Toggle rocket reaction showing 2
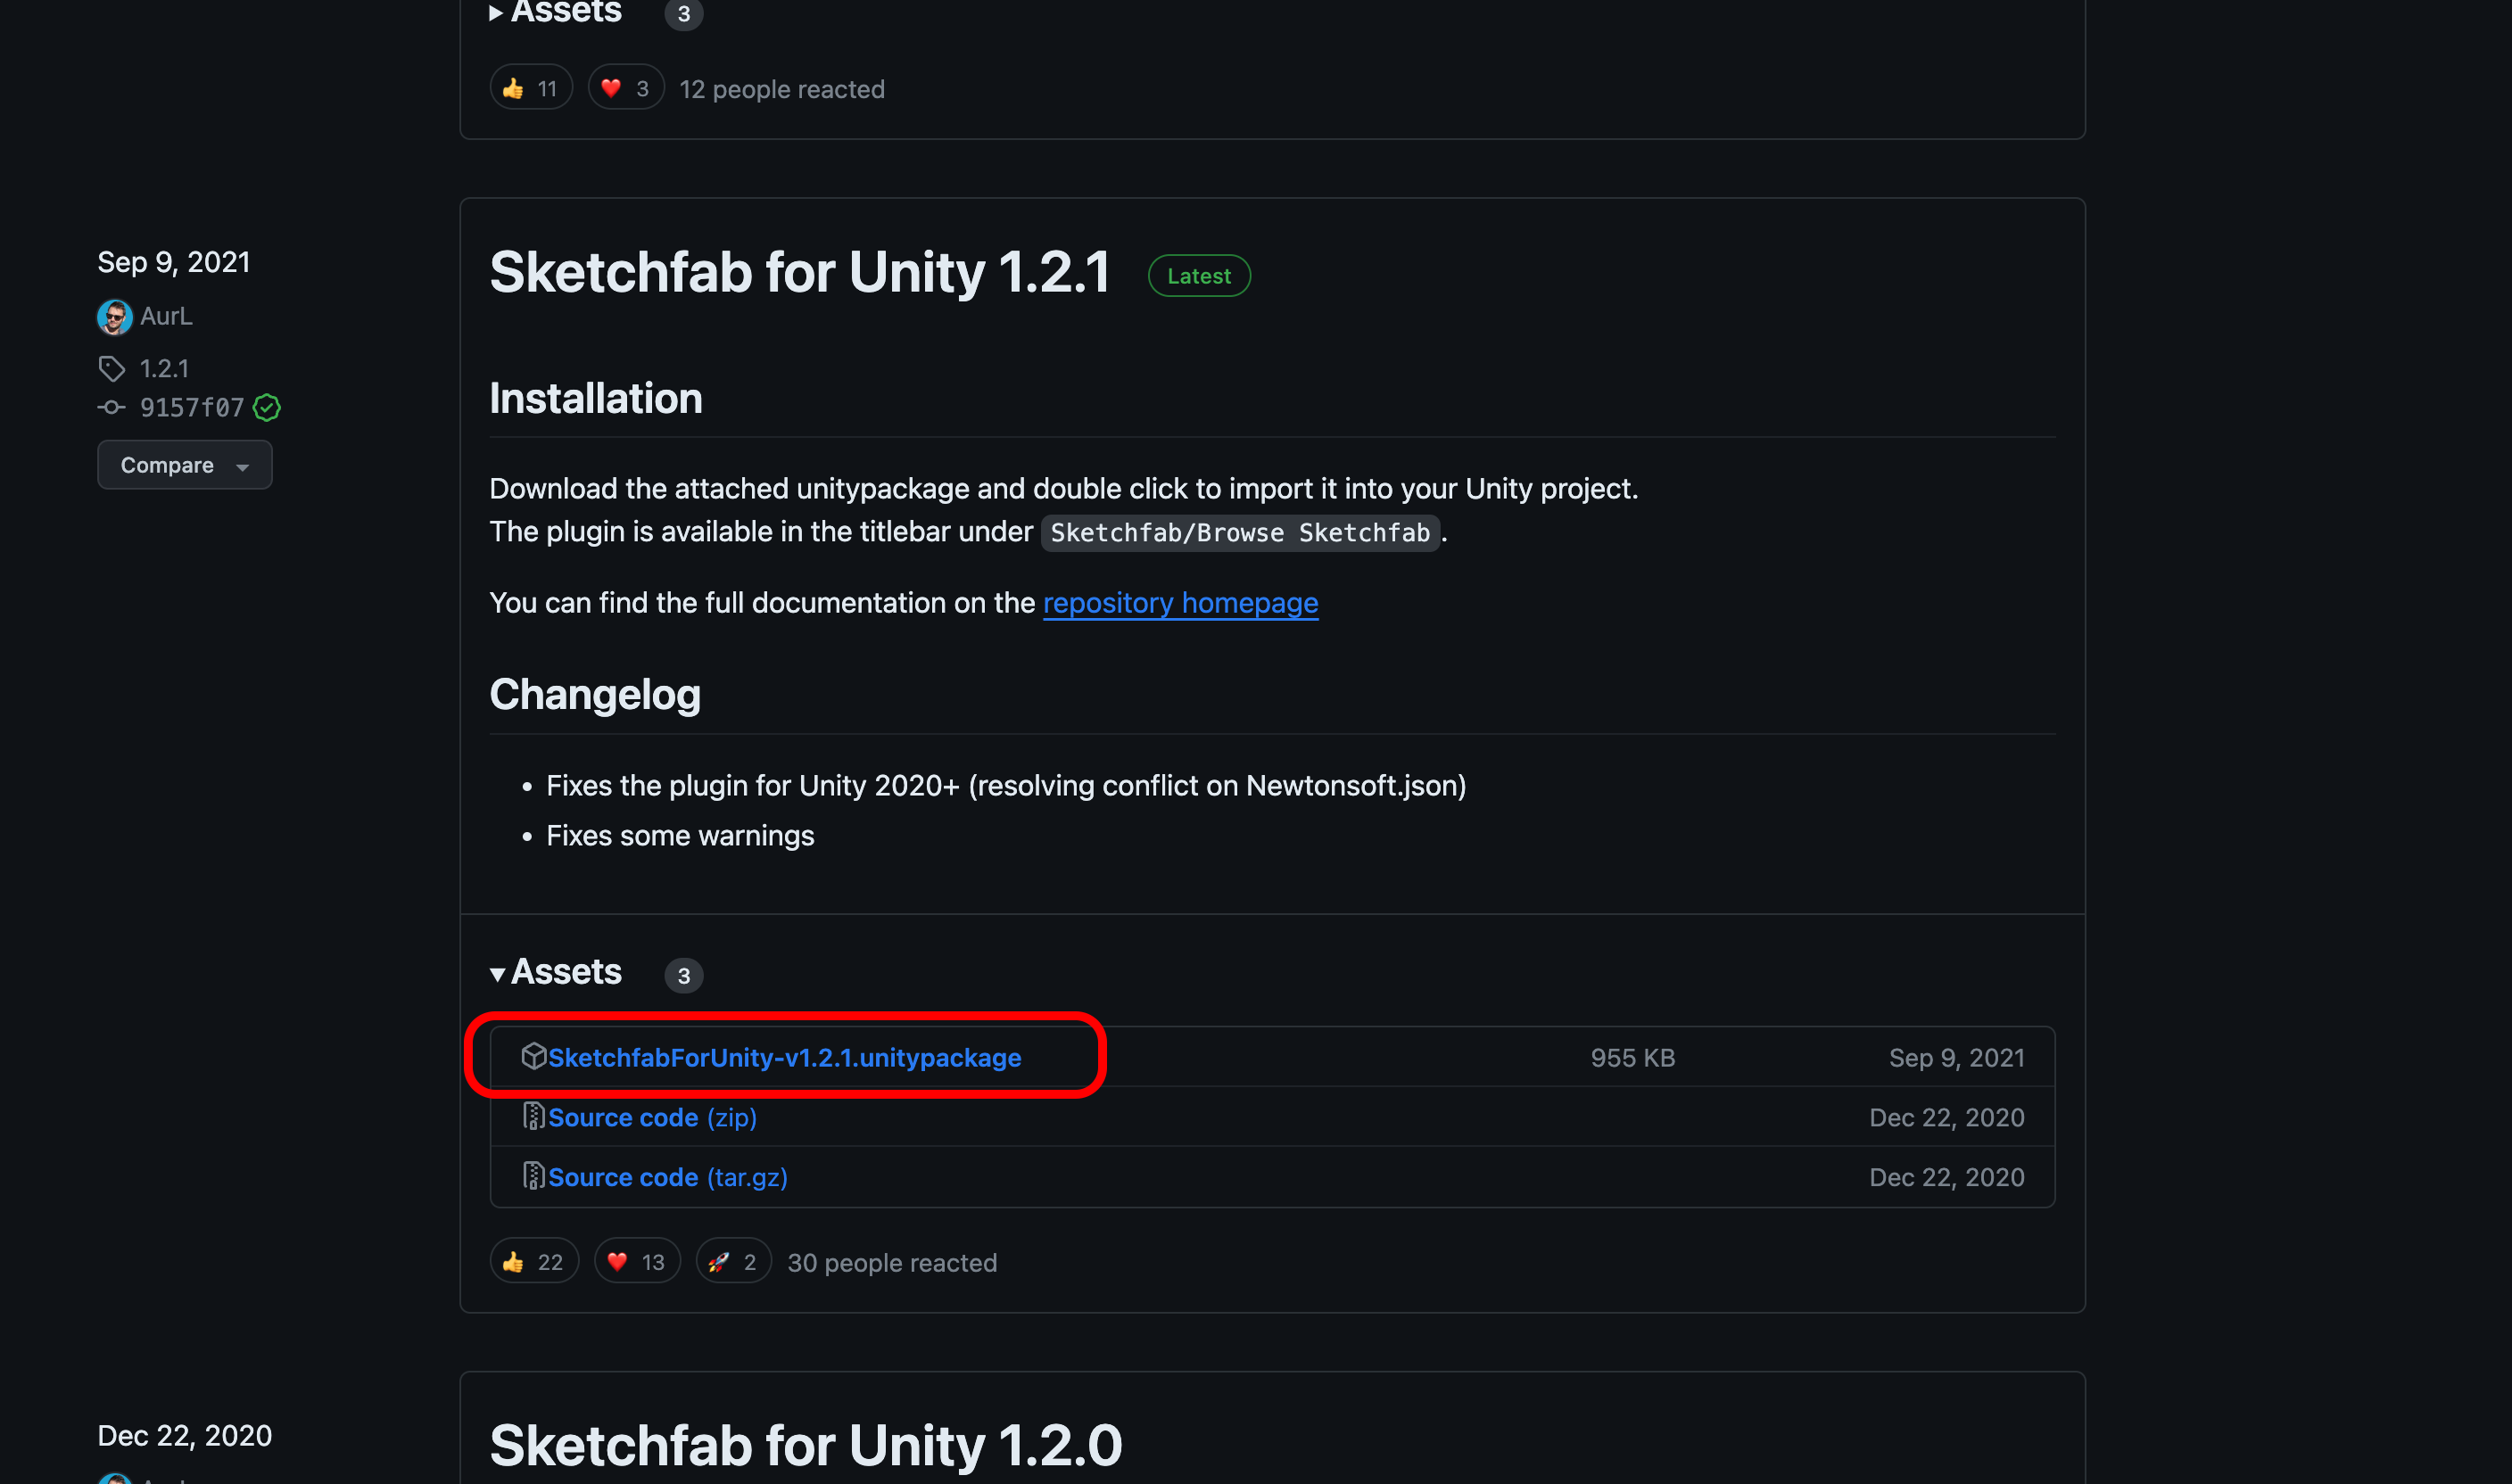The height and width of the screenshot is (1484, 2512). pyautogui.click(x=733, y=1262)
